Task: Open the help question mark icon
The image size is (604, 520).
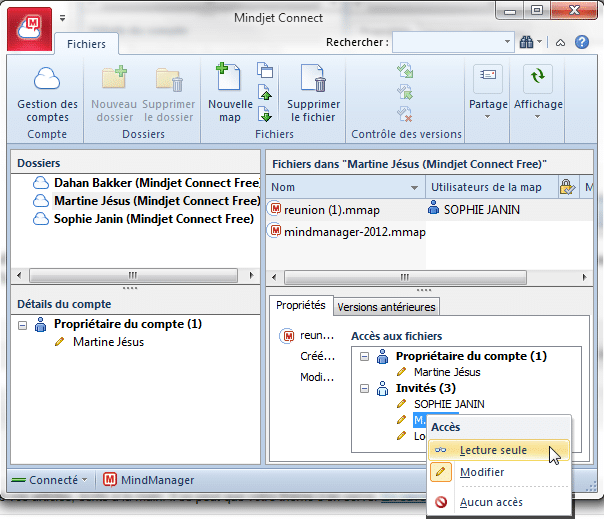Action: point(582,42)
